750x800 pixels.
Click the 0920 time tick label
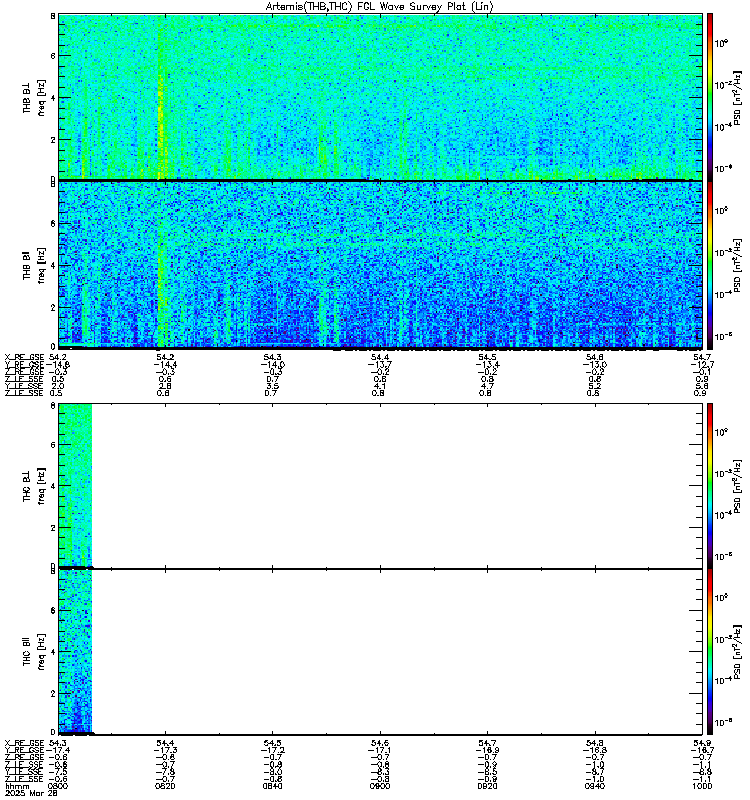[x=487, y=786]
